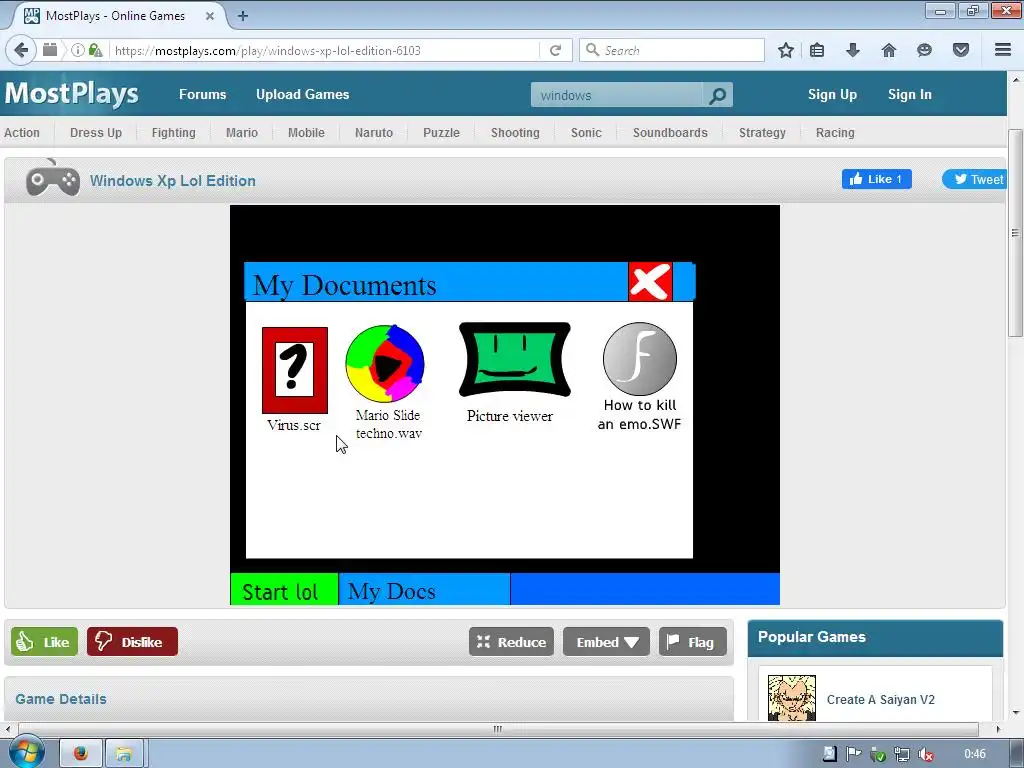Viewport: 1024px width, 768px height.
Task: Click the green lock security icon
Action: point(95,50)
